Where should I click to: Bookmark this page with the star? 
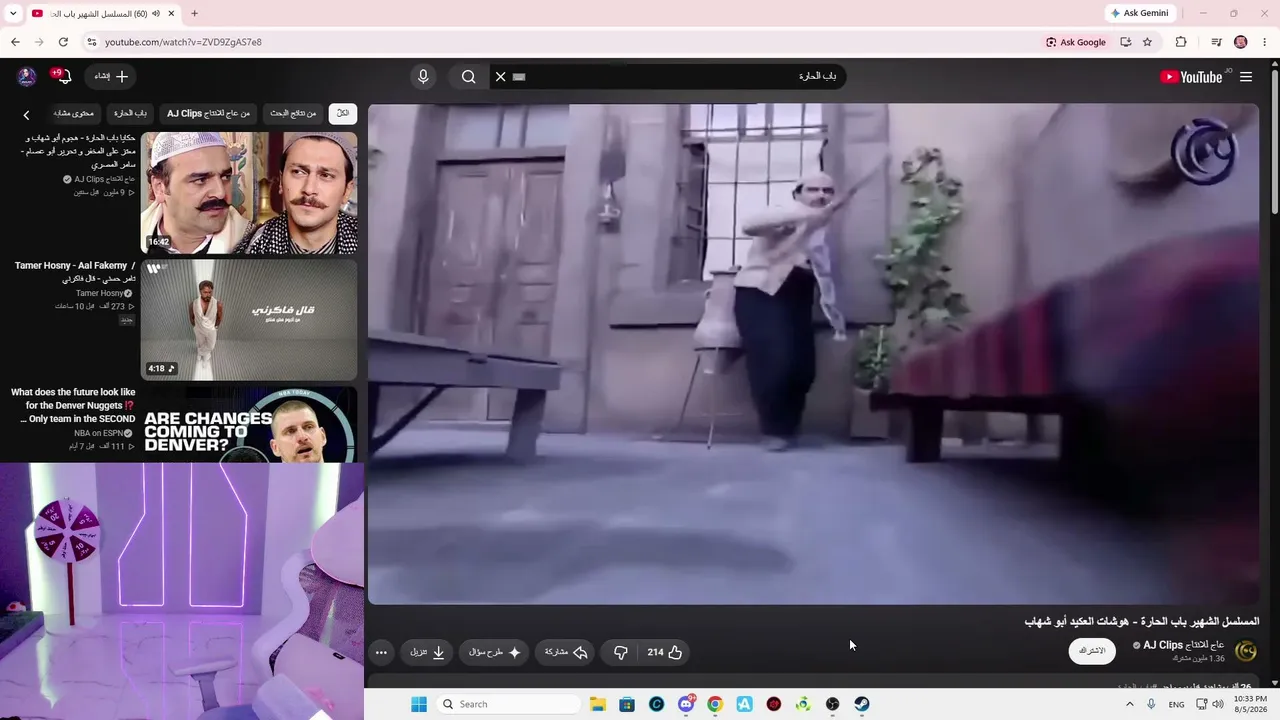[x=1147, y=42]
